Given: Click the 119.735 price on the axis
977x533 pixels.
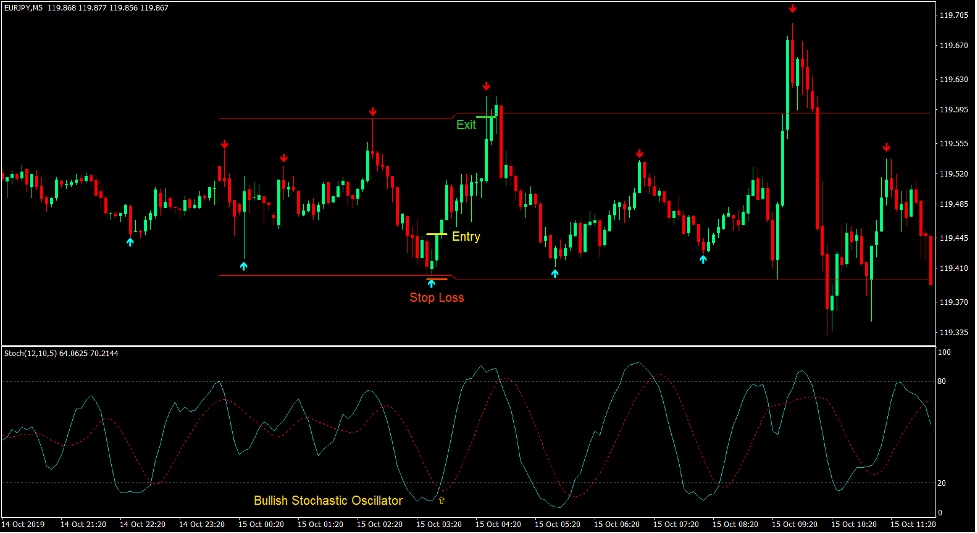Looking at the screenshot, I should point(953,16).
